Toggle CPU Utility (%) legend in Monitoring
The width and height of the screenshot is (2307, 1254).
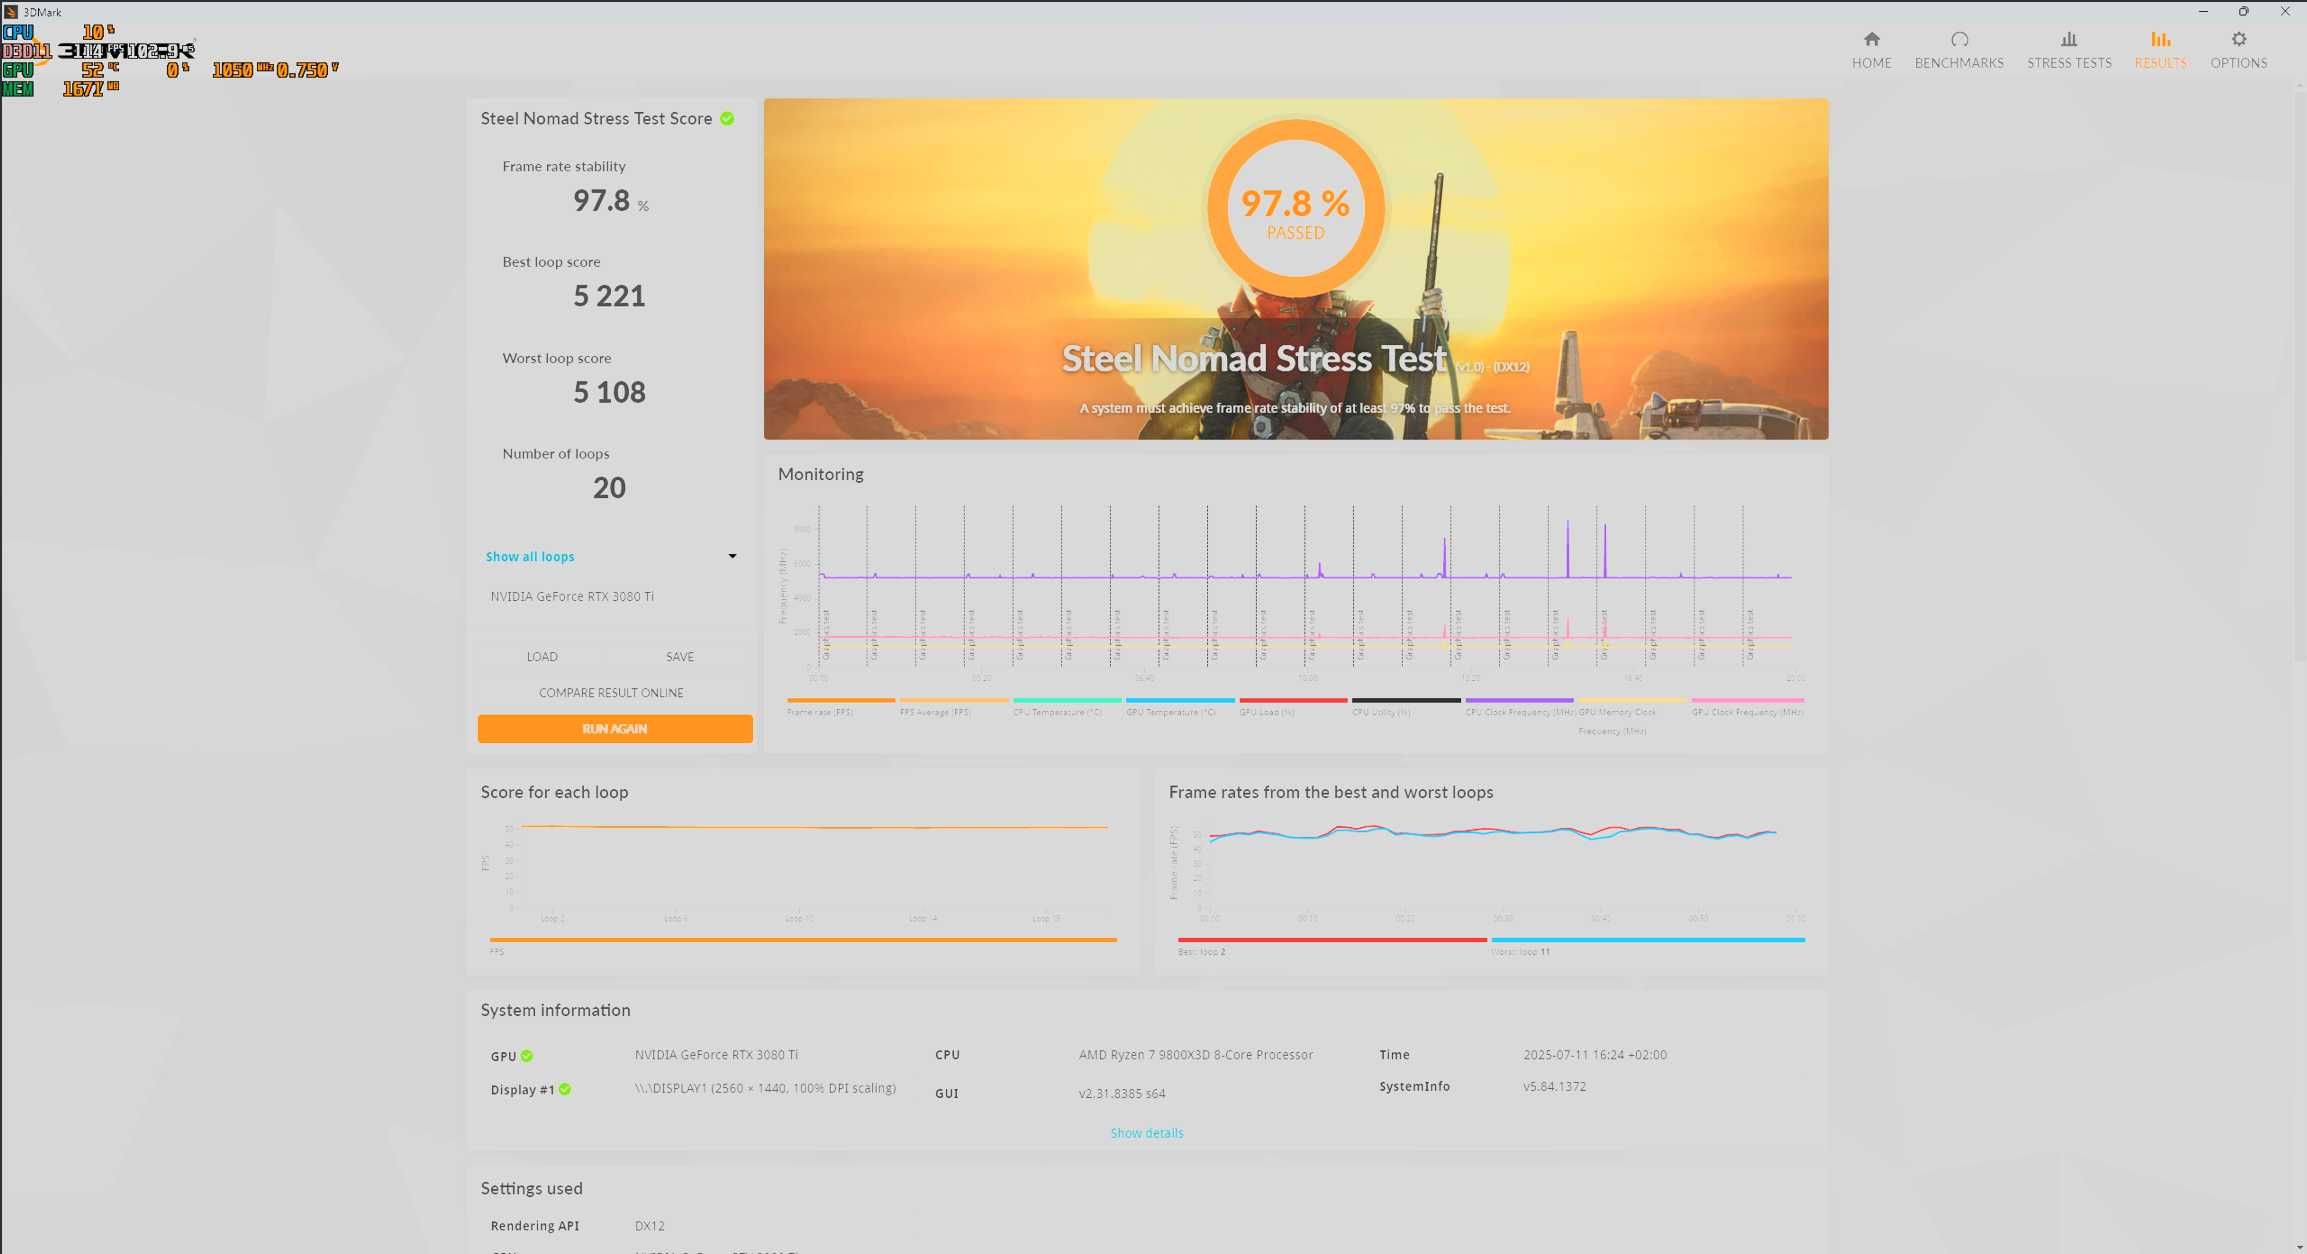click(x=1405, y=706)
